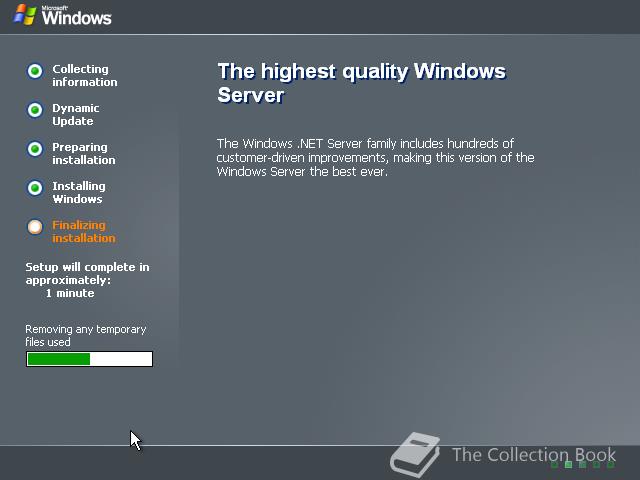Click the Dynamic Update step indicator

pyautogui.click(x=35, y=110)
